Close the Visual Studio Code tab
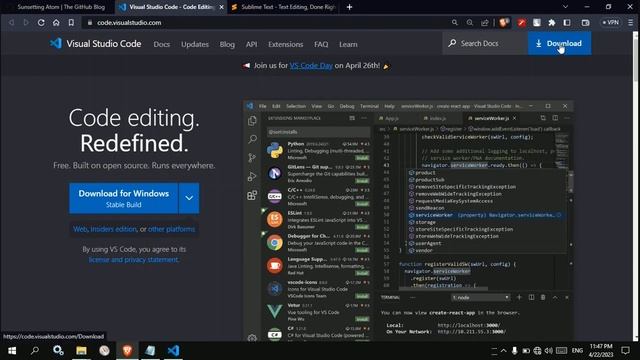The image size is (640, 360). [221, 7]
